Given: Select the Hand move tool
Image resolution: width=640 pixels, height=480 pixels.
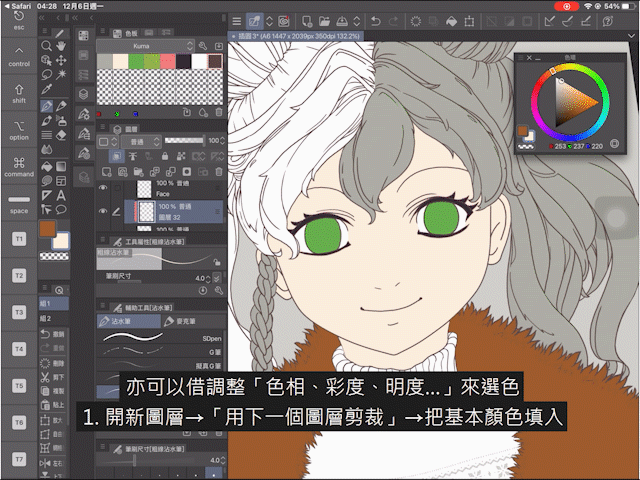Looking at the screenshot, I should point(61,46).
